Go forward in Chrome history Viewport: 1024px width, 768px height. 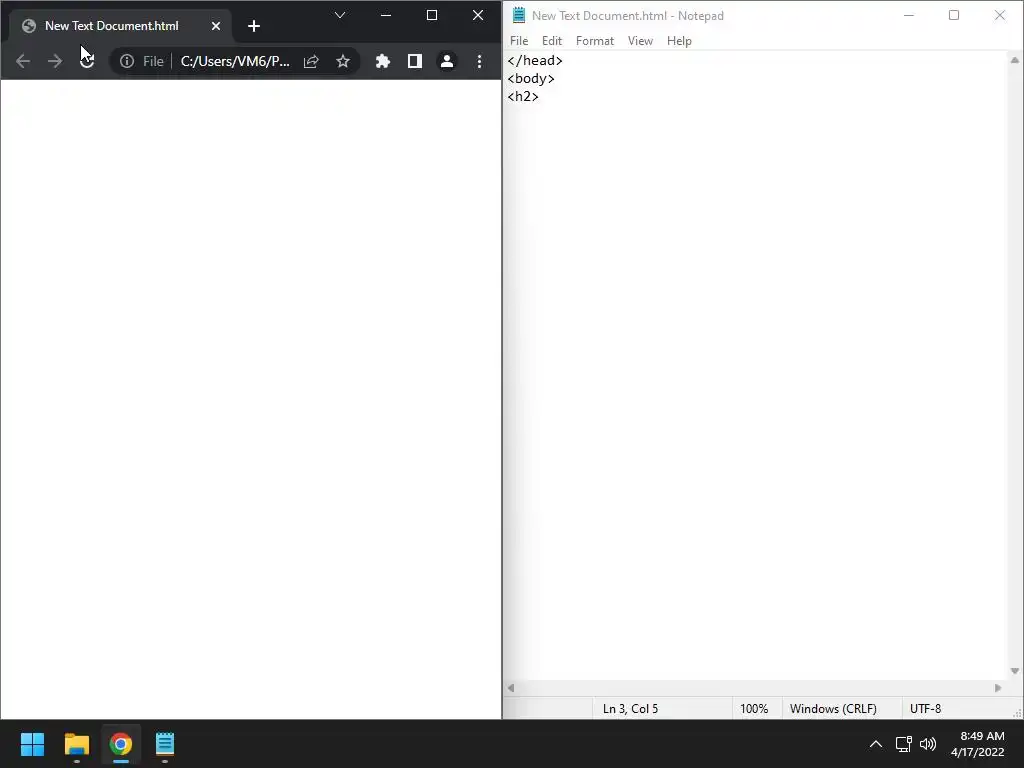tap(55, 61)
